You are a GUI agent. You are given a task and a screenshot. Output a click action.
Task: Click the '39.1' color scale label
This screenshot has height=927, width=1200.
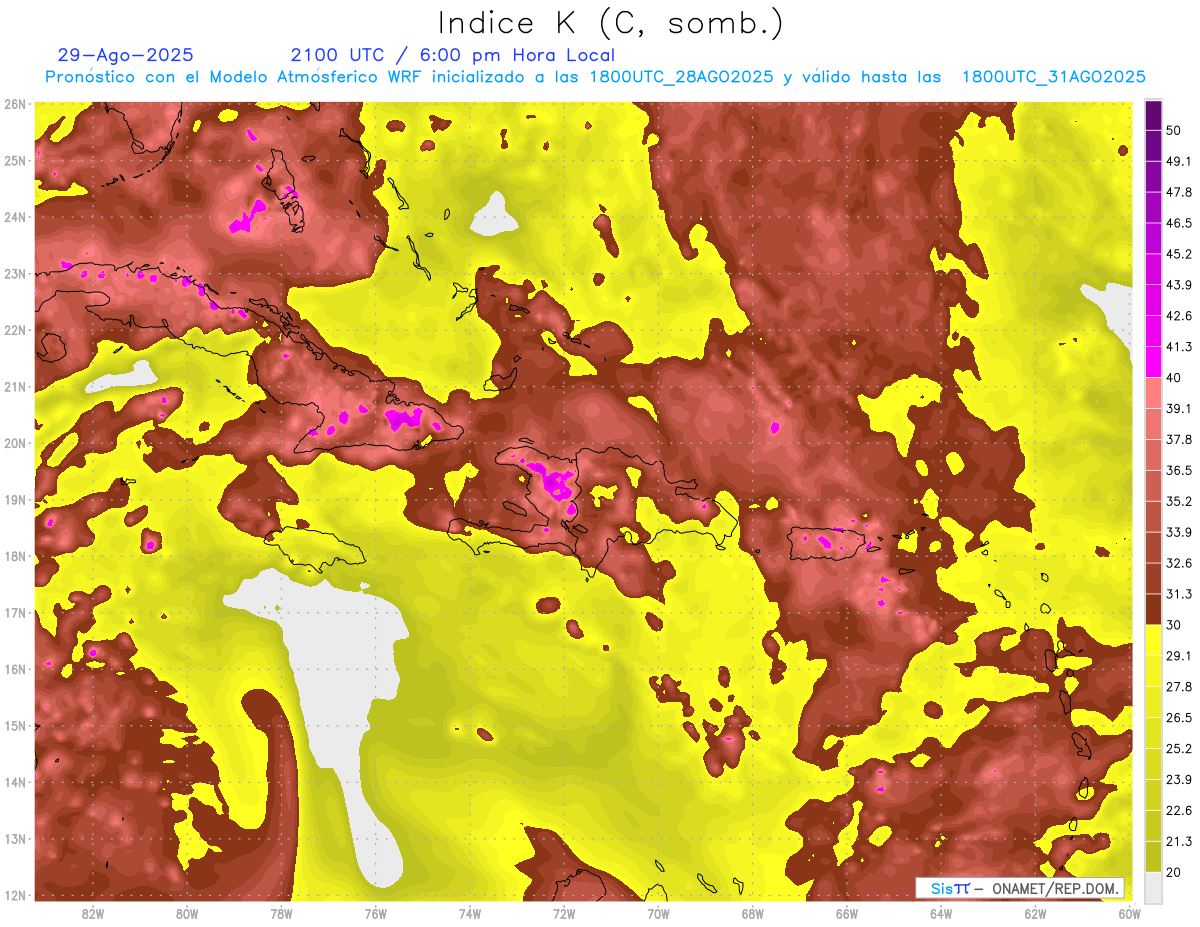[x=1179, y=408]
